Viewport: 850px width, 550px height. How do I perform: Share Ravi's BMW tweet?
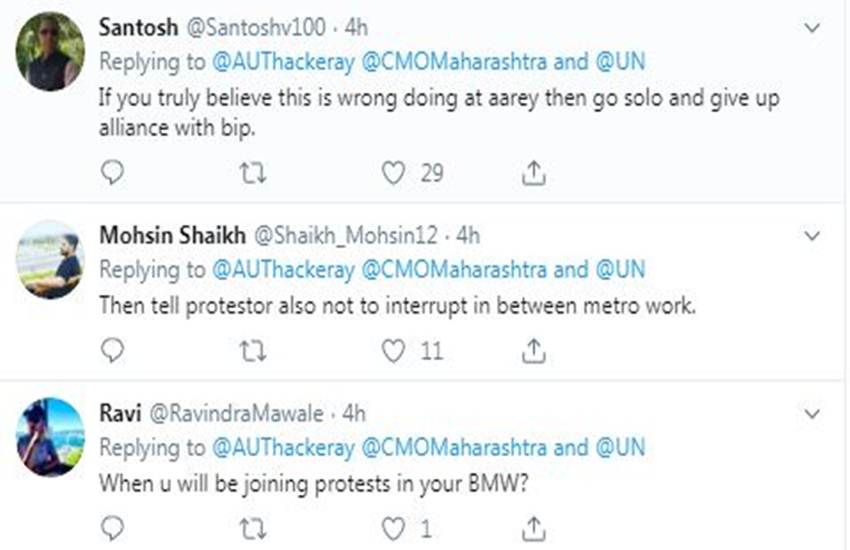[534, 527]
